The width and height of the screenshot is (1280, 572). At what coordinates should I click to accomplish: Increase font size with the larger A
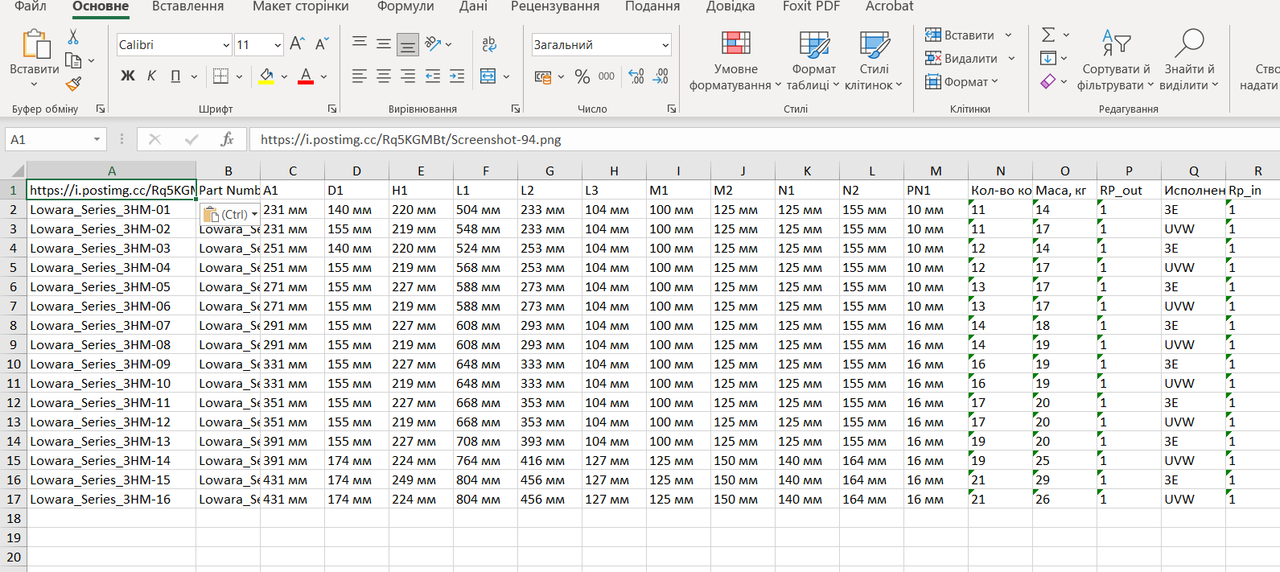point(297,44)
